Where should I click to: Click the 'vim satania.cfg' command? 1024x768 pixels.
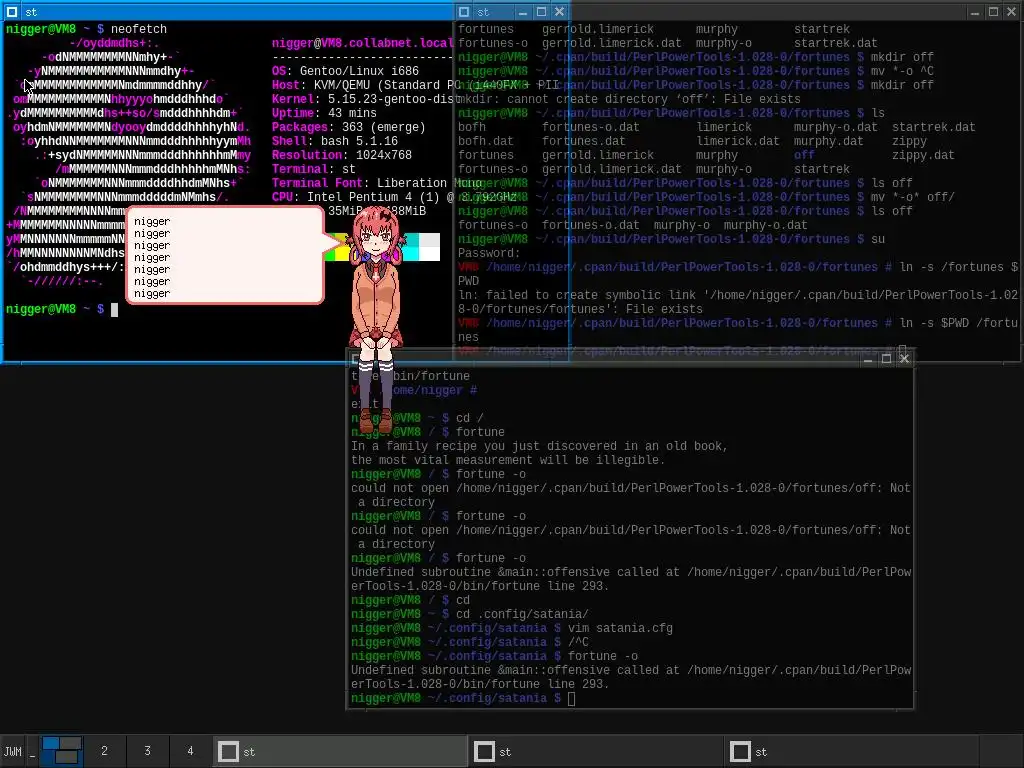click(x=620, y=628)
